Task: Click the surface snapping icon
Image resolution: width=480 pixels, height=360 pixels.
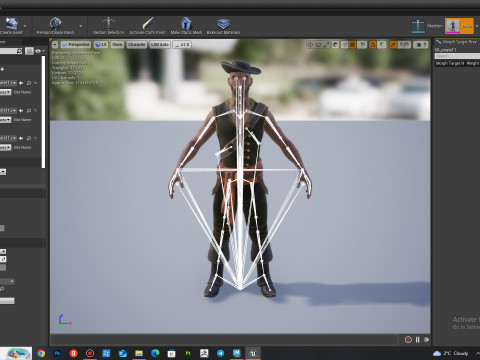Action: click(x=344, y=45)
